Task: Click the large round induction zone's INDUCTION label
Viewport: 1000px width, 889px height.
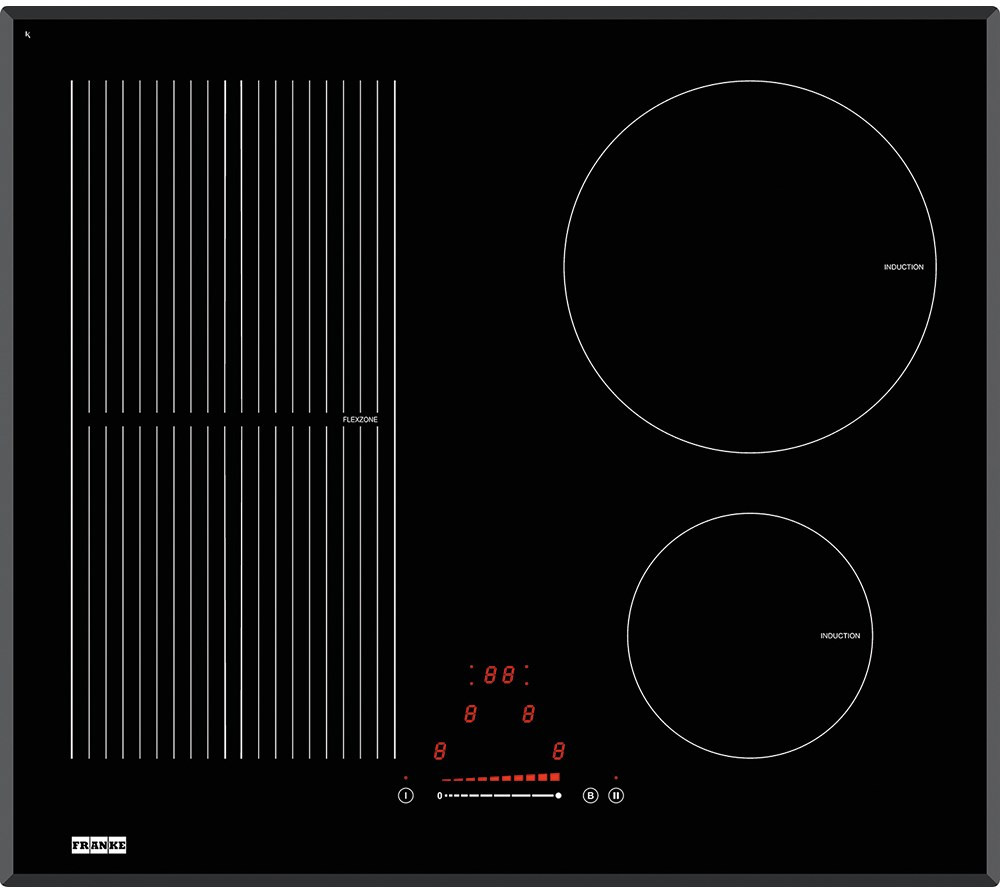Action: click(903, 267)
